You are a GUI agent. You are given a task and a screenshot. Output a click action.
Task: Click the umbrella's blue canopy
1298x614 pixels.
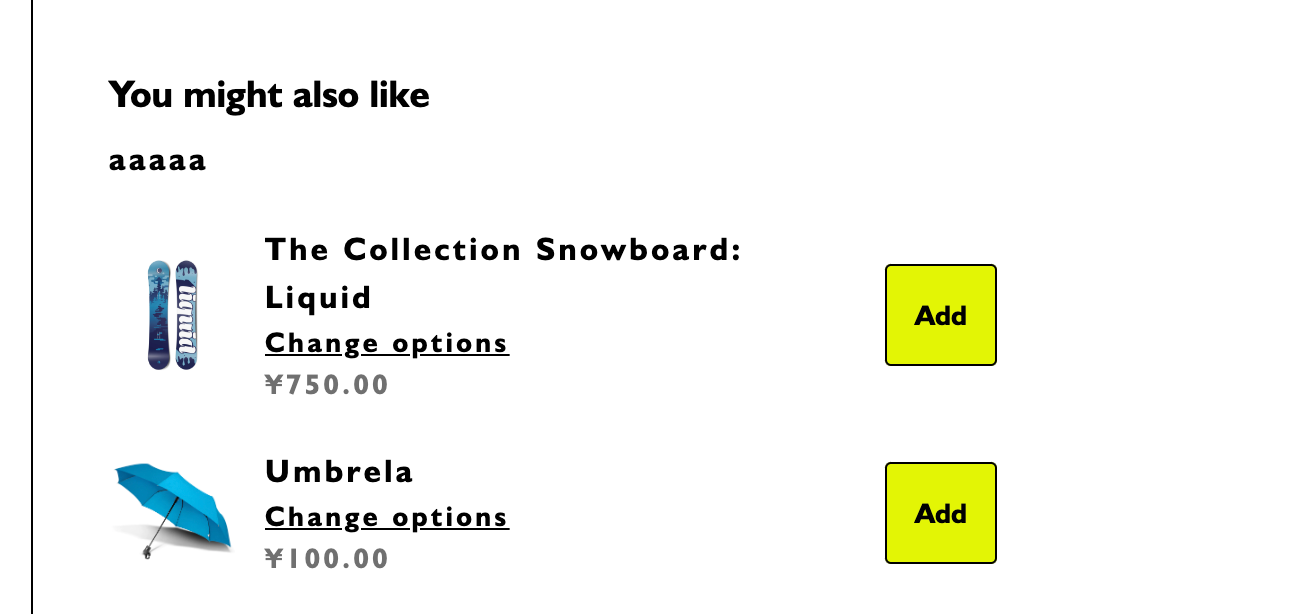(x=180, y=490)
